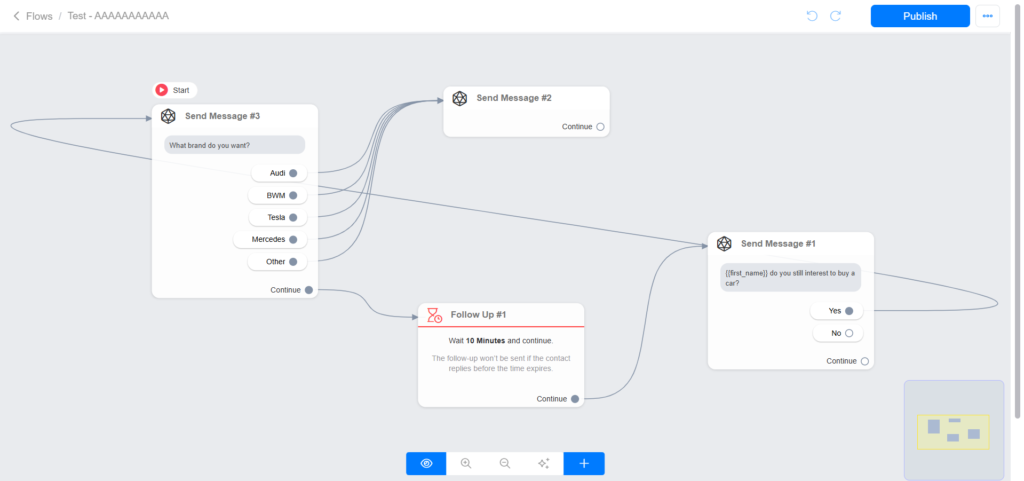Image resolution: width=1024 pixels, height=481 pixels.
Task: Click the undo arrow icon
Action: 811,16
